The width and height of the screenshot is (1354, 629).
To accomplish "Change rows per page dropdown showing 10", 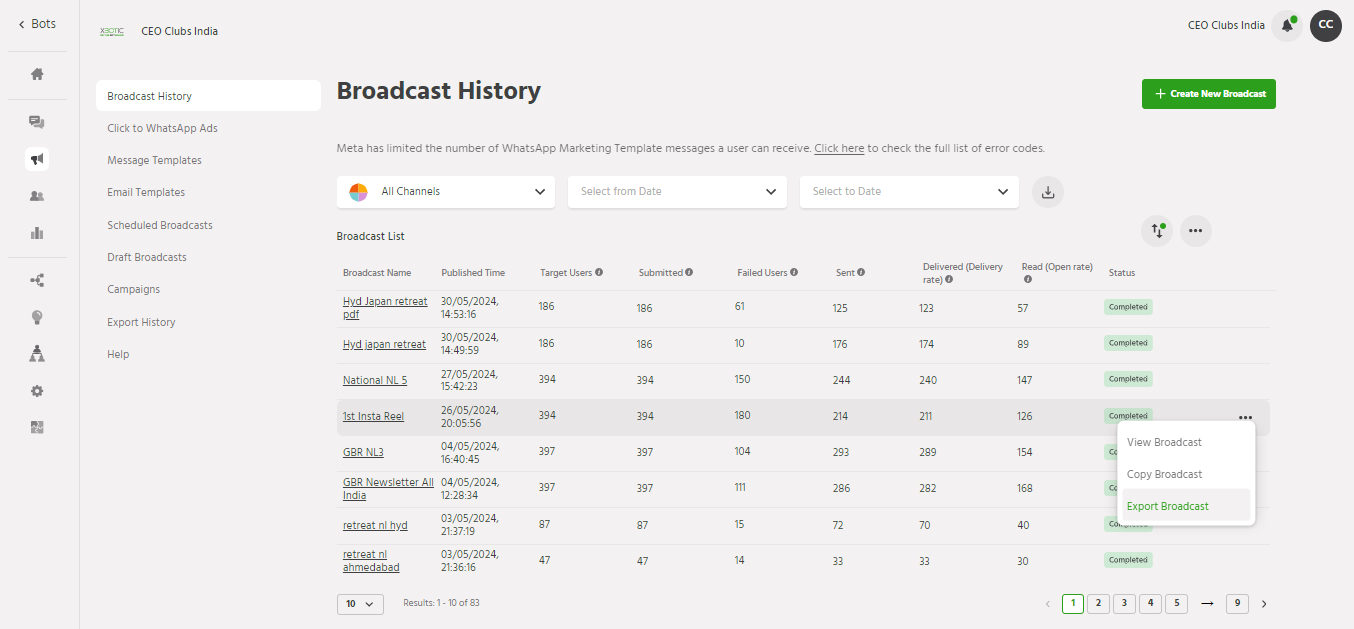I will click(360, 604).
